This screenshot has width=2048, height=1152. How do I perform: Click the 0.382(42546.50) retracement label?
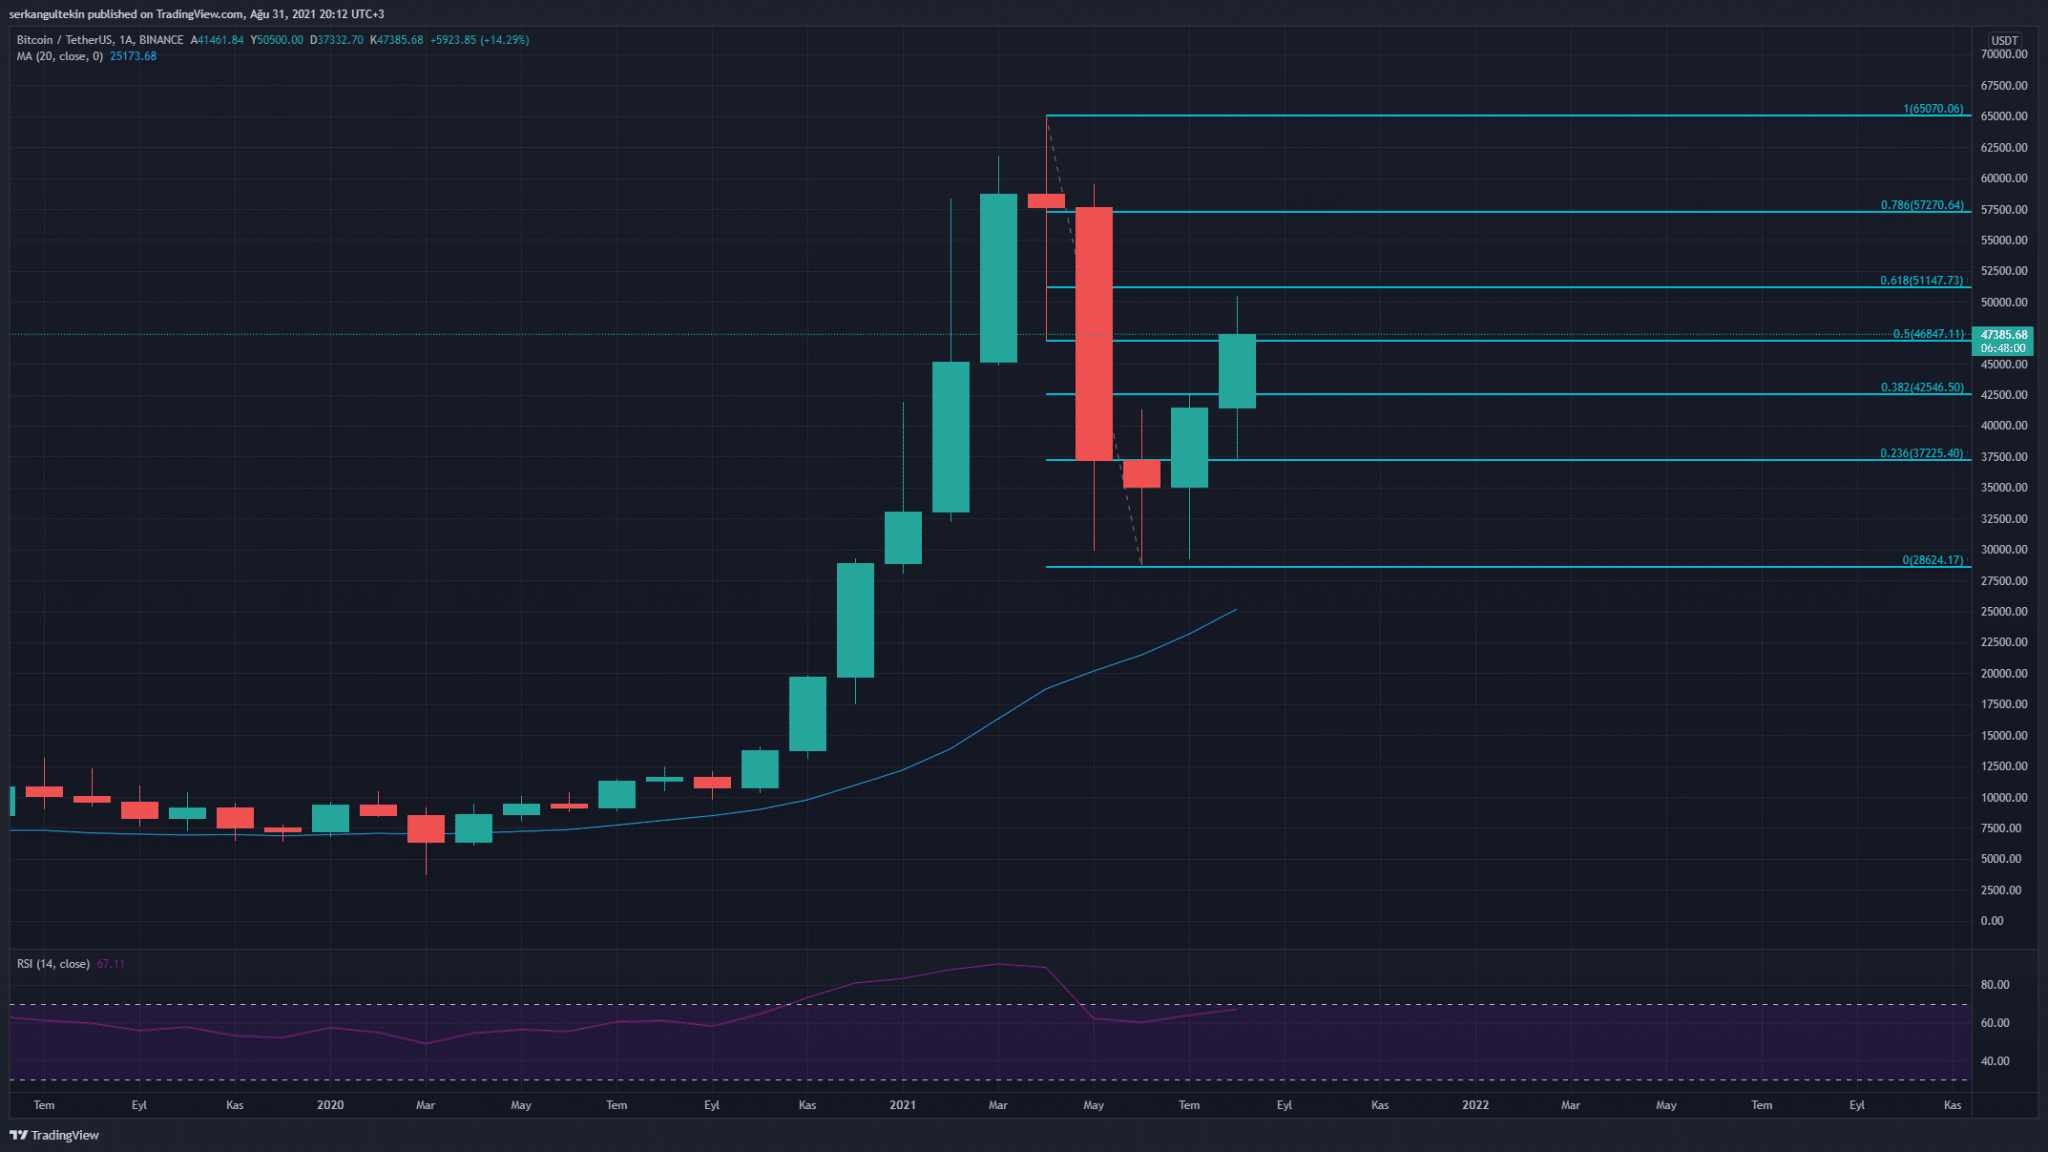click(1921, 388)
